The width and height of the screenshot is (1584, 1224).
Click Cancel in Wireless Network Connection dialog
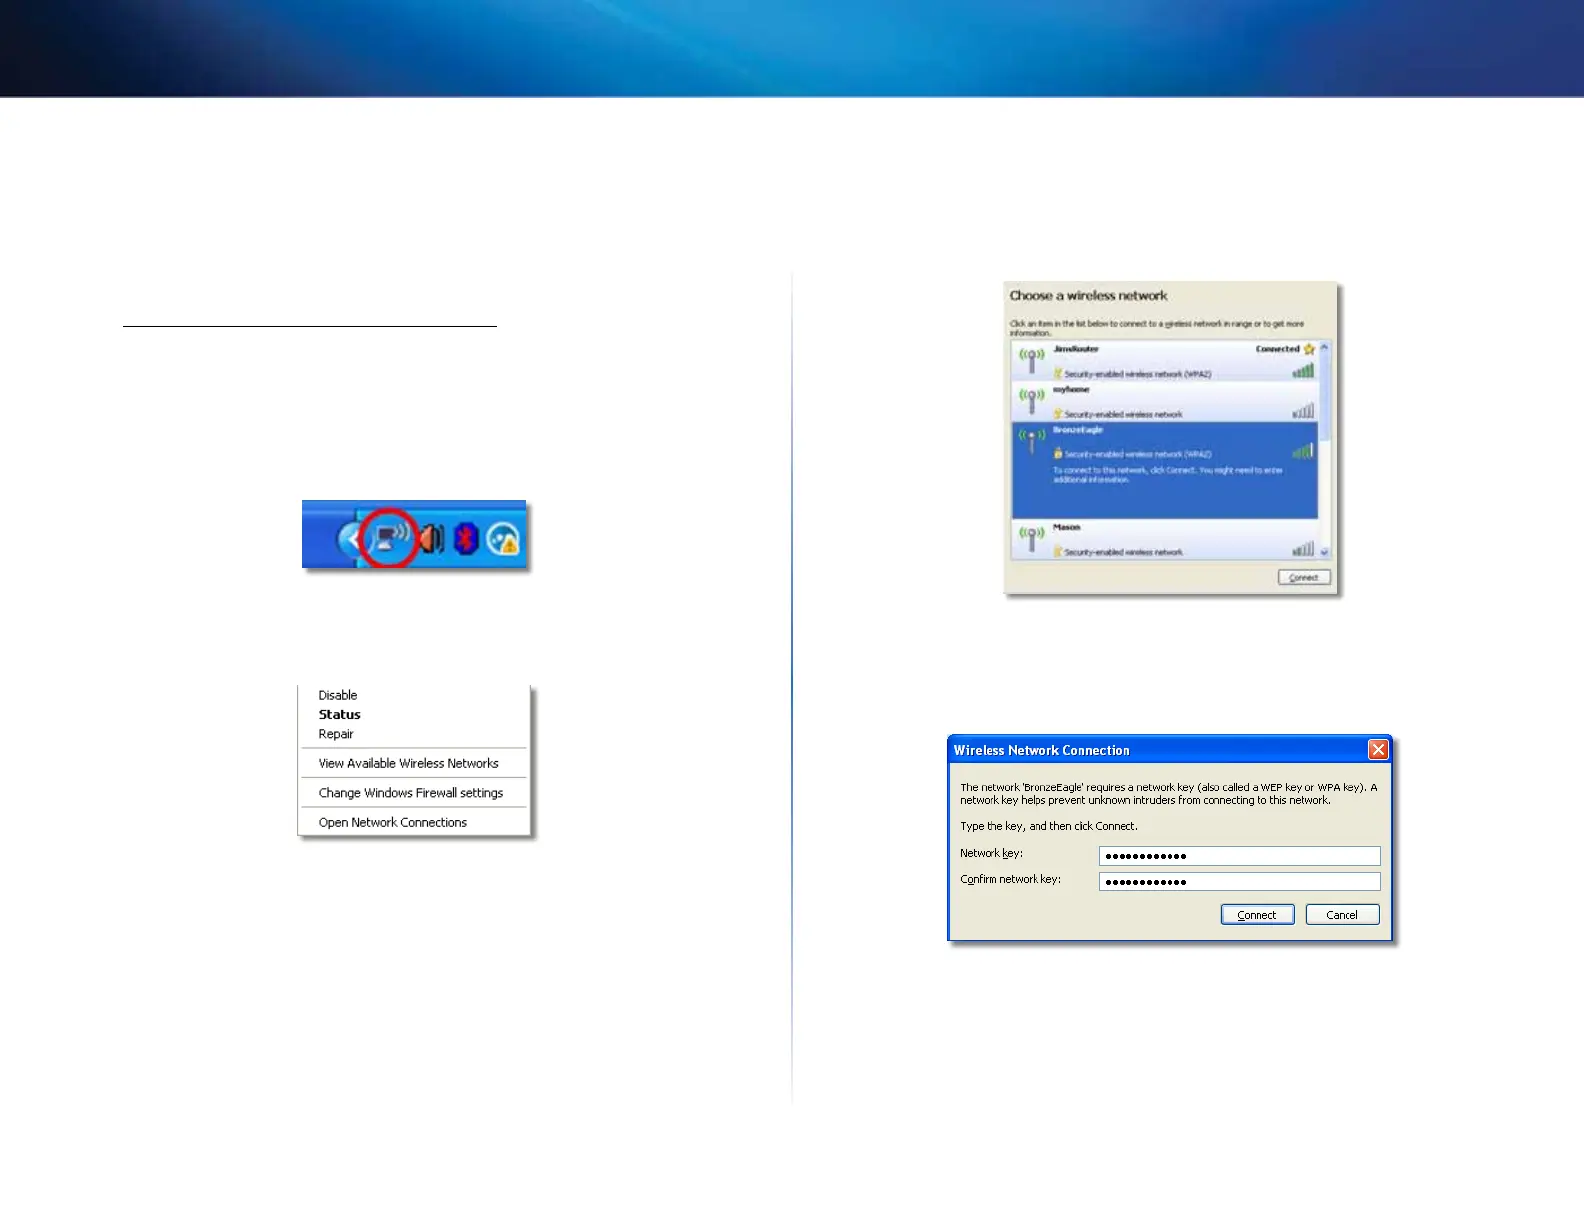[1342, 915]
